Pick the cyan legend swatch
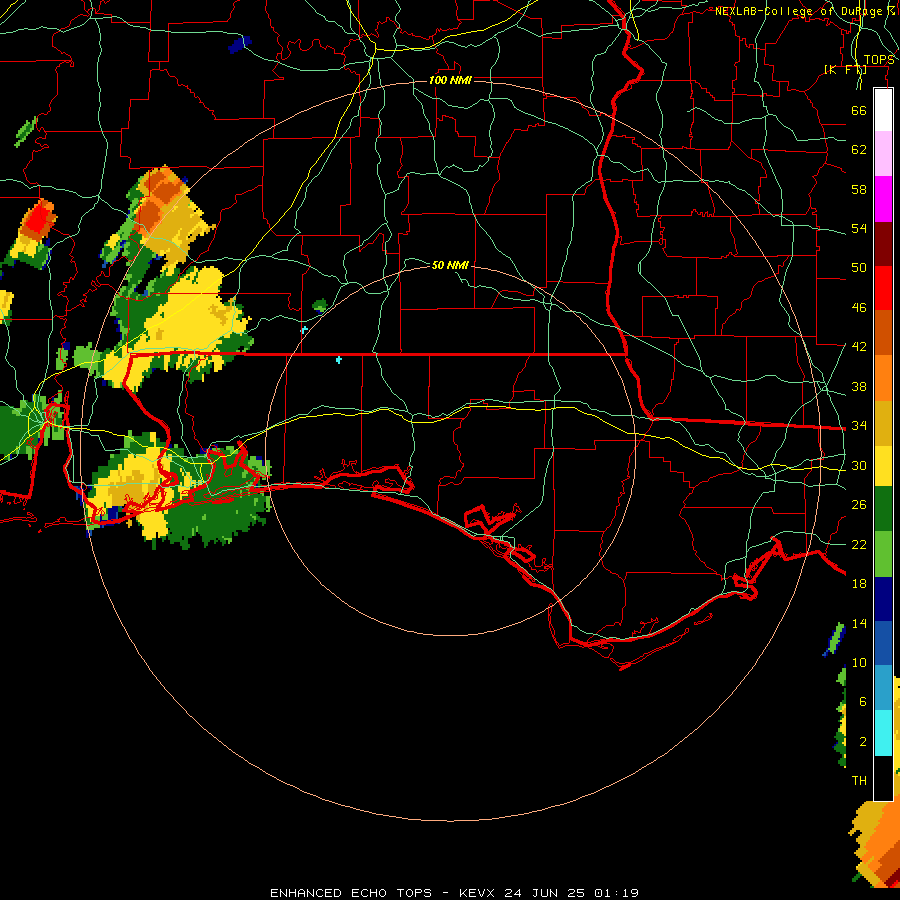 883,733
